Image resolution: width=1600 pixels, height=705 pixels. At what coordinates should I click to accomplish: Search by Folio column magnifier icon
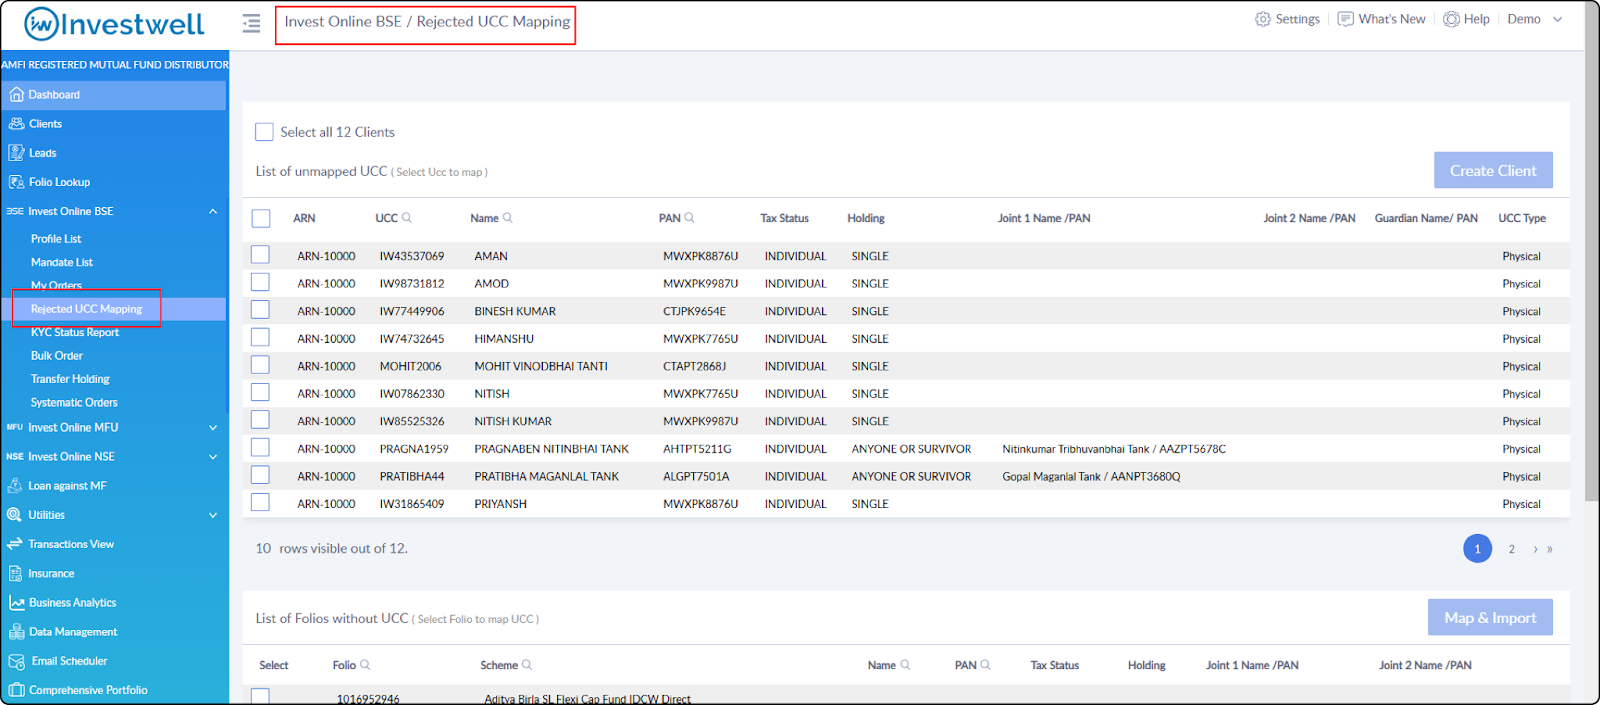[365, 665]
